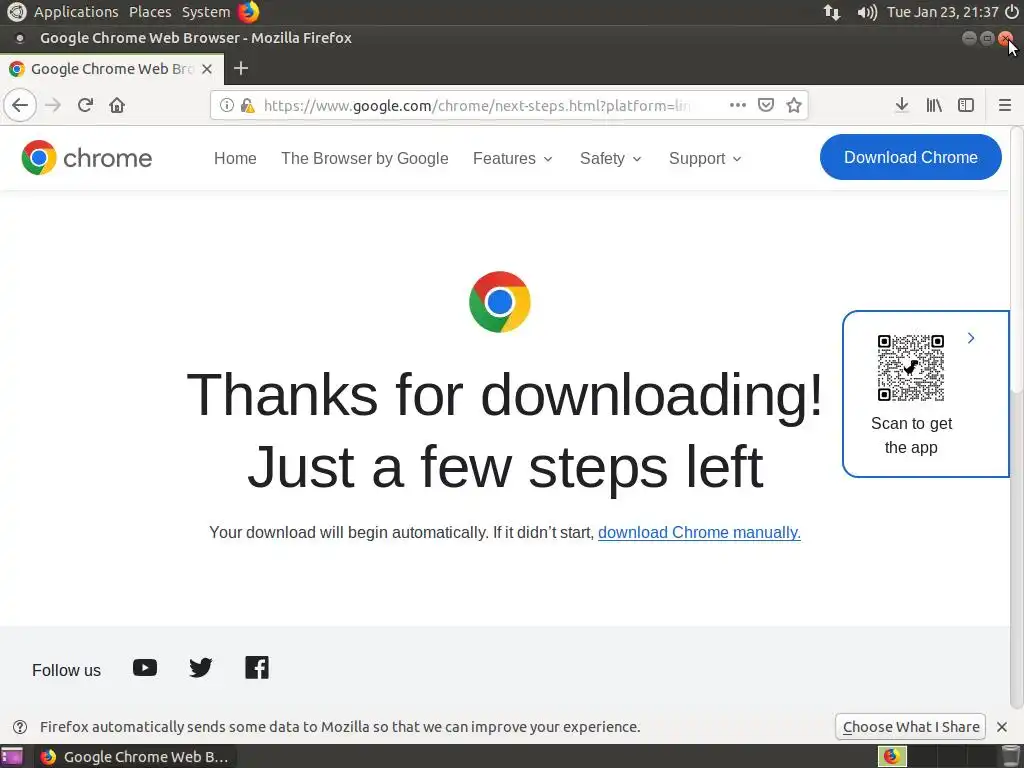Click Choose What I Share button
The image size is (1024, 768).
point(910,727)
